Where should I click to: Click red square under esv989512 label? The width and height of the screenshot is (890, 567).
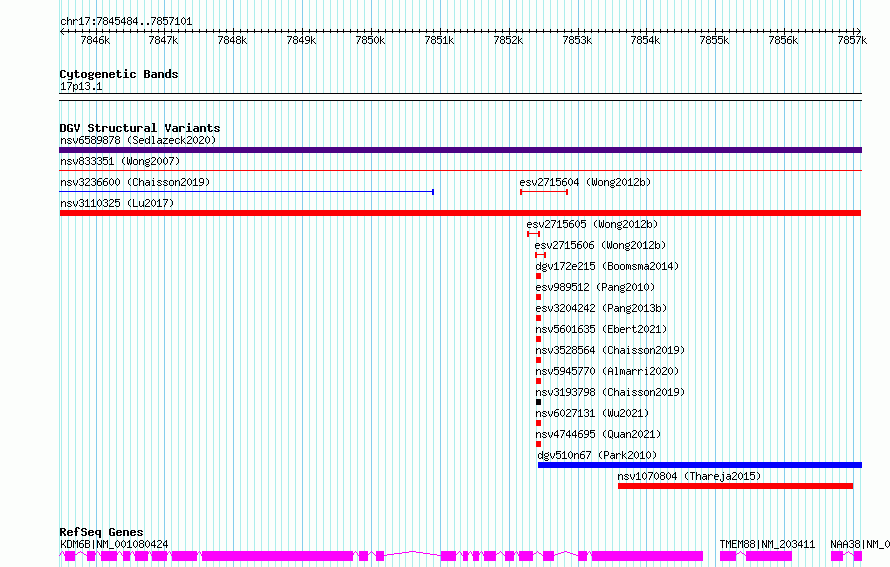[539, 297]
